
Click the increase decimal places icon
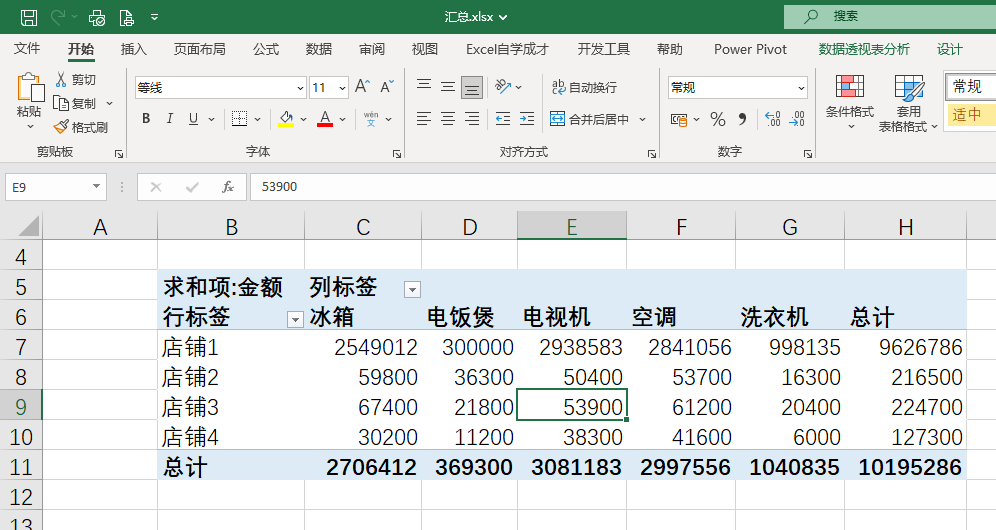click(772, 119)
